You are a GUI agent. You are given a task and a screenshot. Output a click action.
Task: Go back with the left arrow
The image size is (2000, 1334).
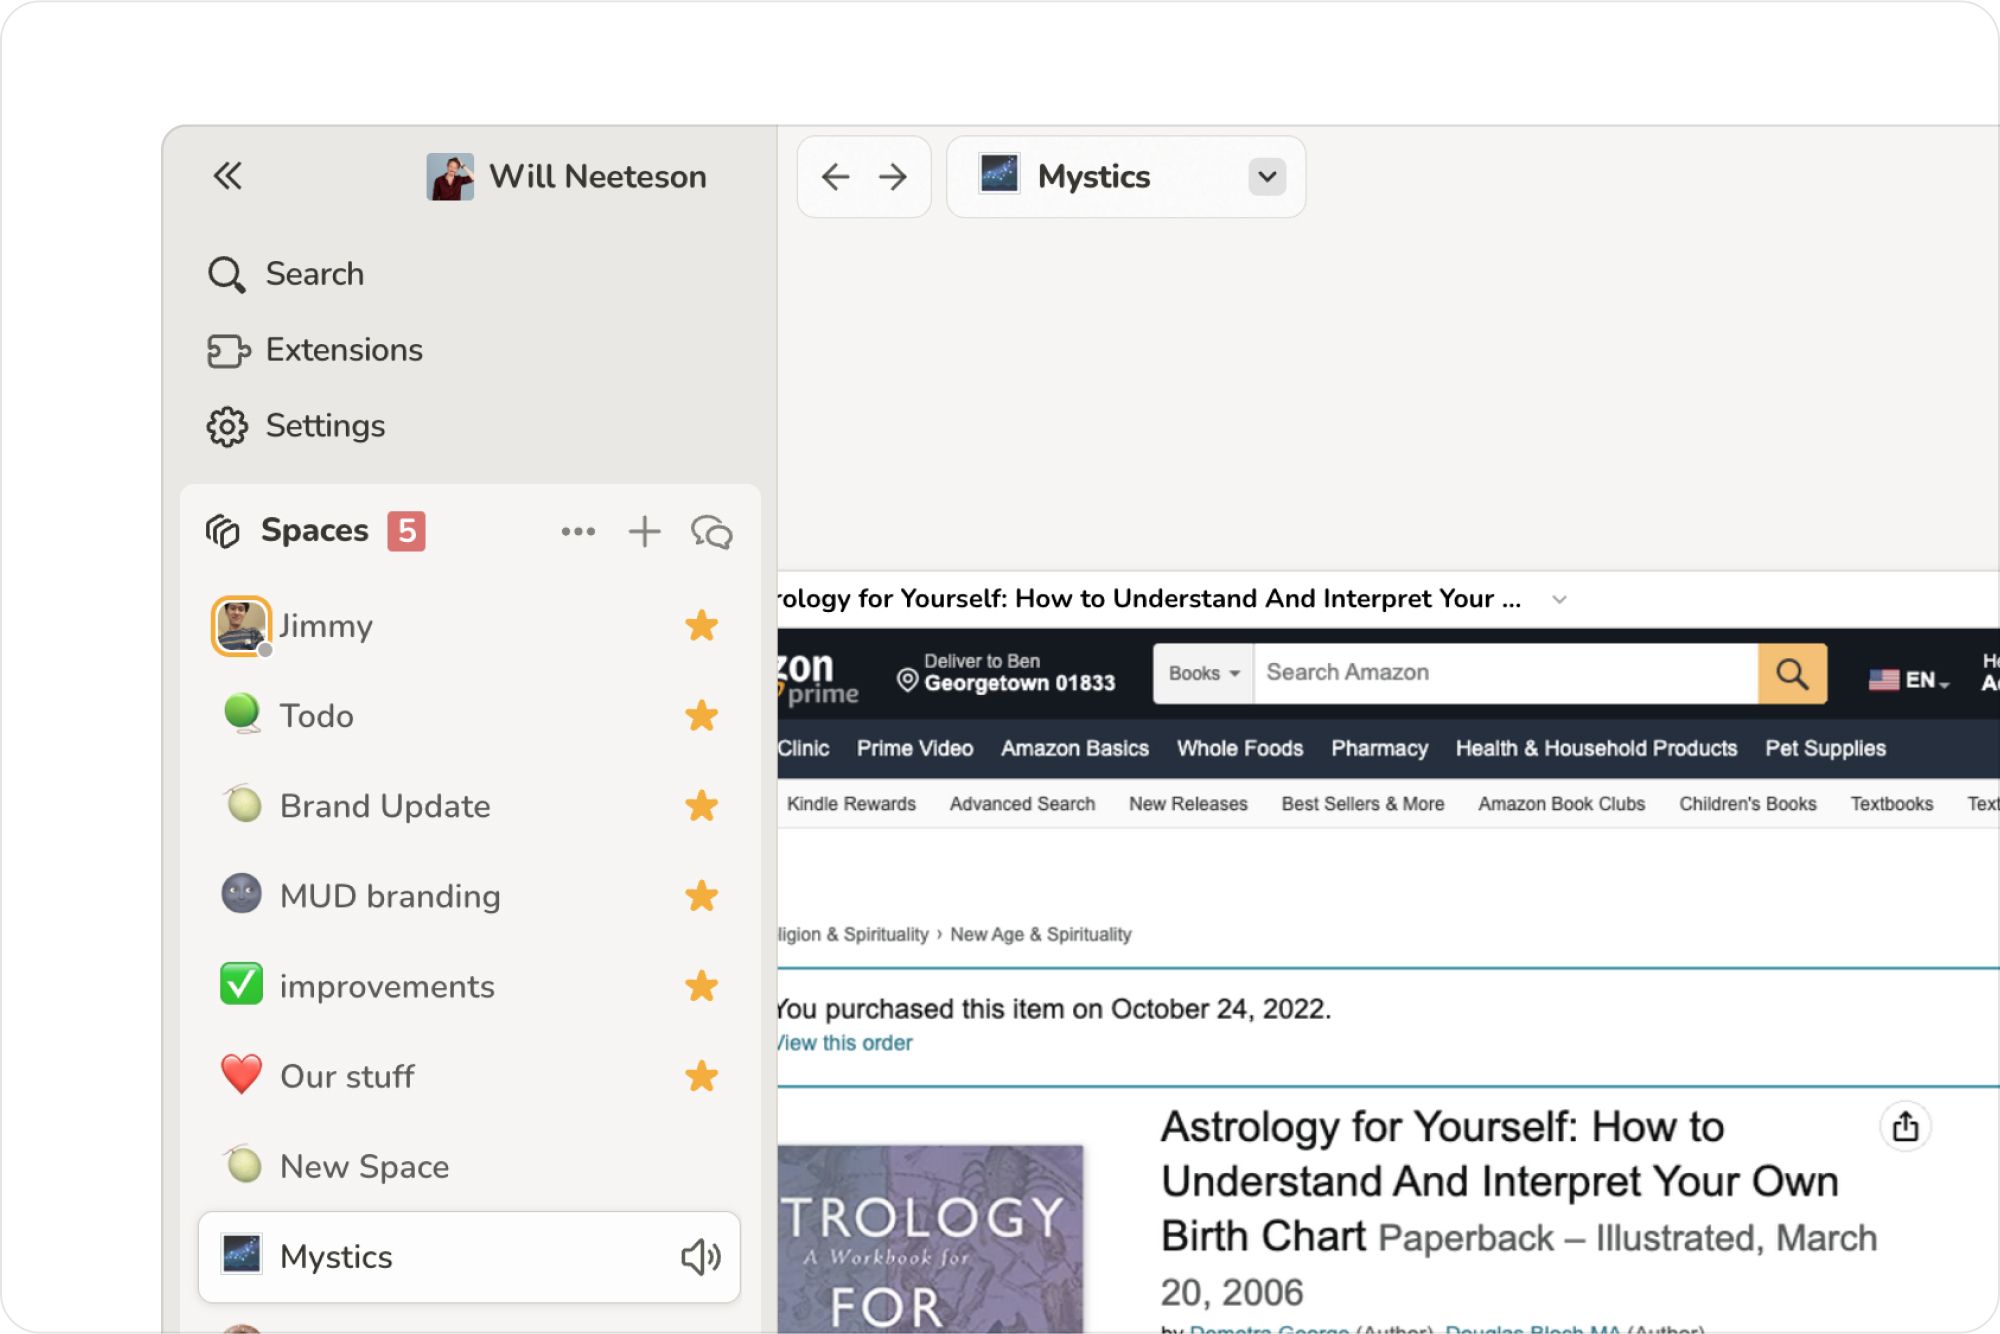(x=835, y=177)
